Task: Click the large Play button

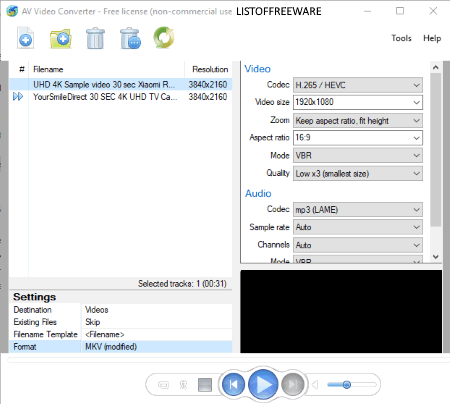Action: [x=263, y=385]
